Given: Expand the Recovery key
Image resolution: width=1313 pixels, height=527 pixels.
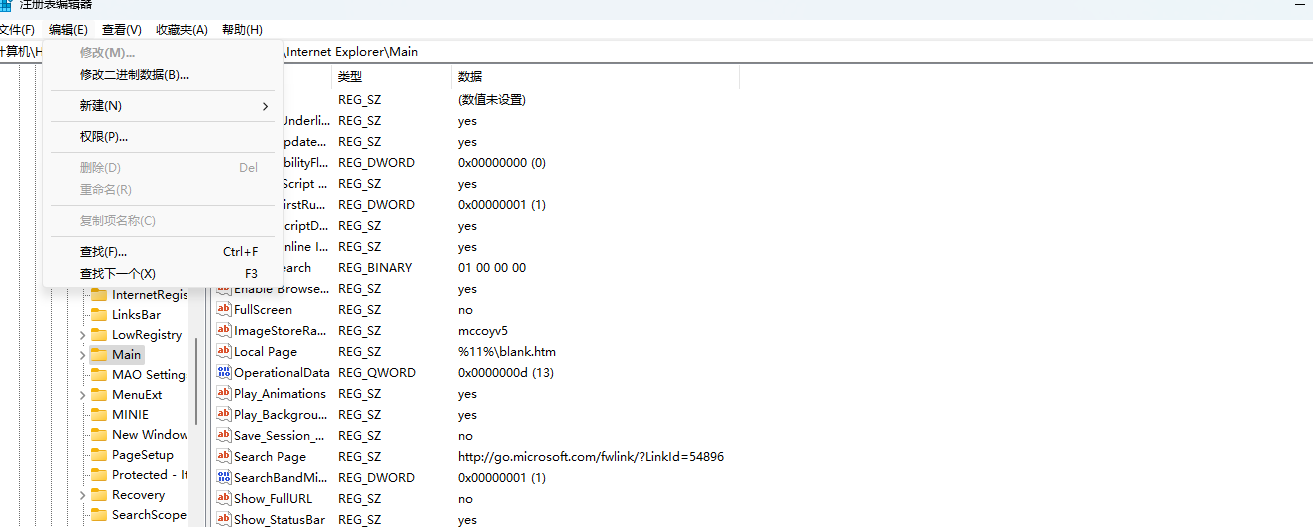Looking at the screenshot, I should click(x=82, y=495).
